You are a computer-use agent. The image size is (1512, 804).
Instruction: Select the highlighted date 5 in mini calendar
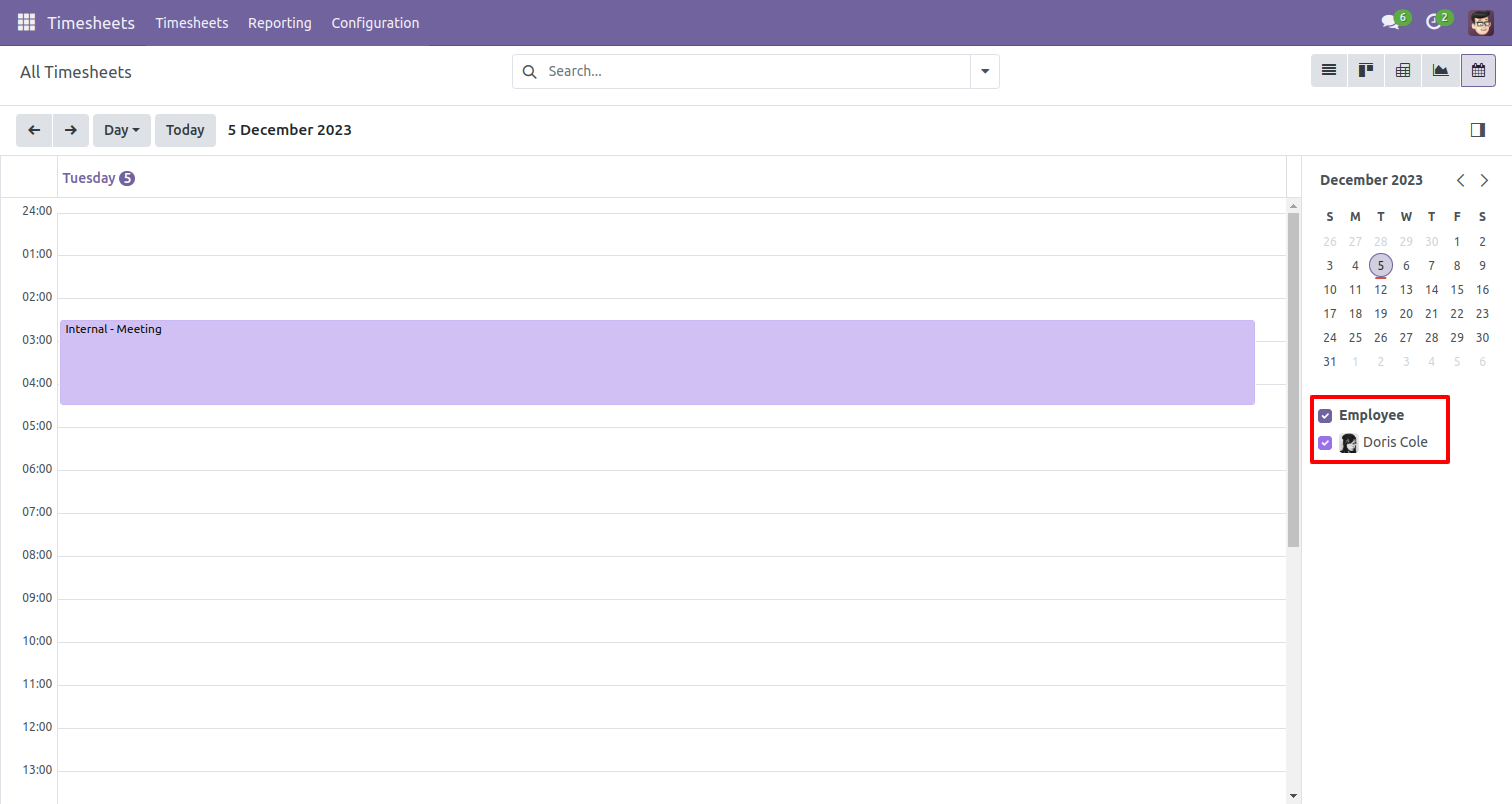1381,265
